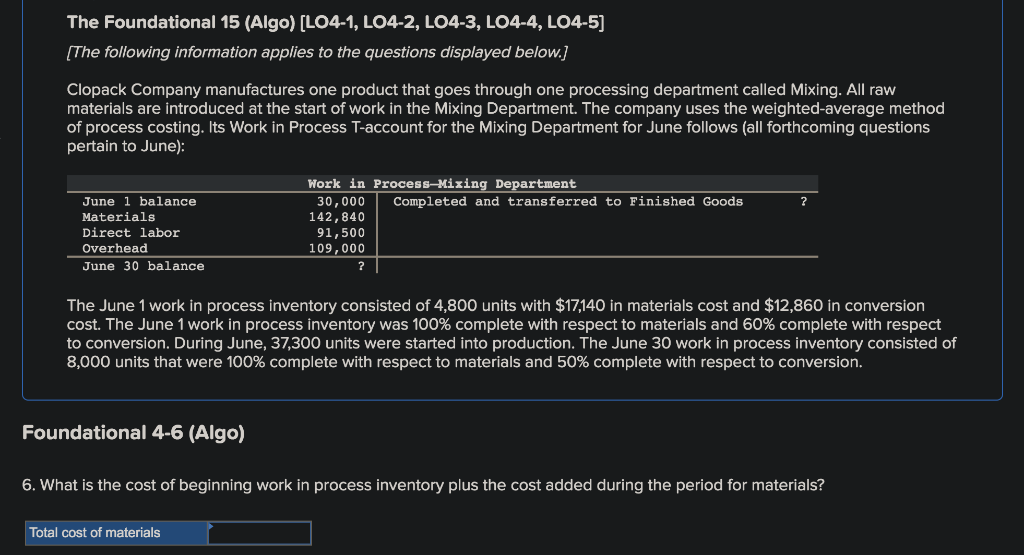Click the Total cost of materials answer field
Viewport: 1024px width, 555px height.
coord(259,533)
